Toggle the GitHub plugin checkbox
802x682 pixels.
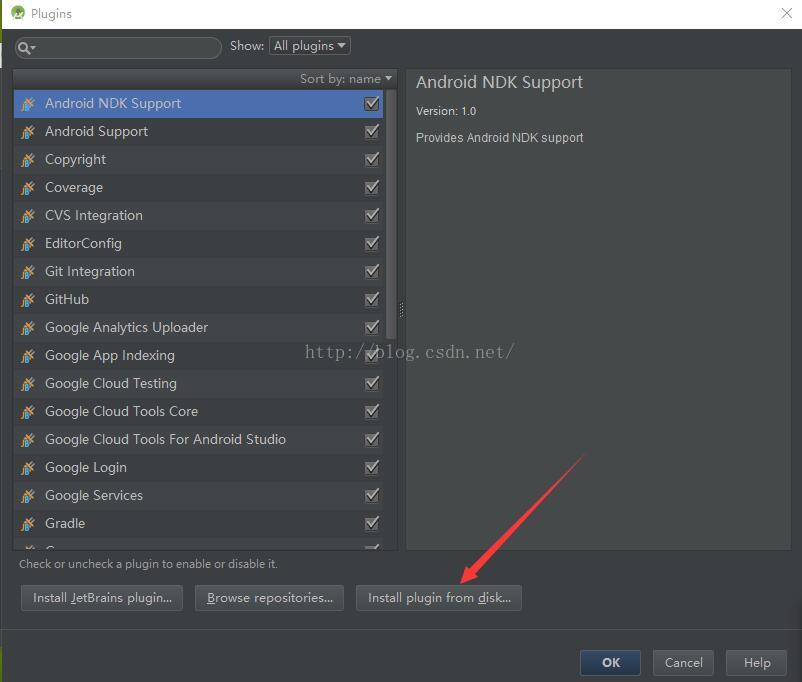click(x=372, y=299)
